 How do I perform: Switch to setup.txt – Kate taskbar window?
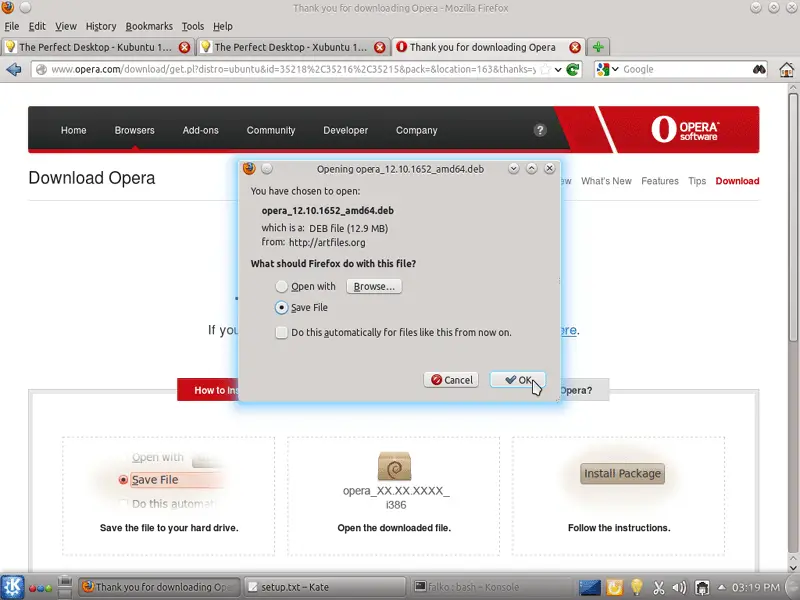326,587
